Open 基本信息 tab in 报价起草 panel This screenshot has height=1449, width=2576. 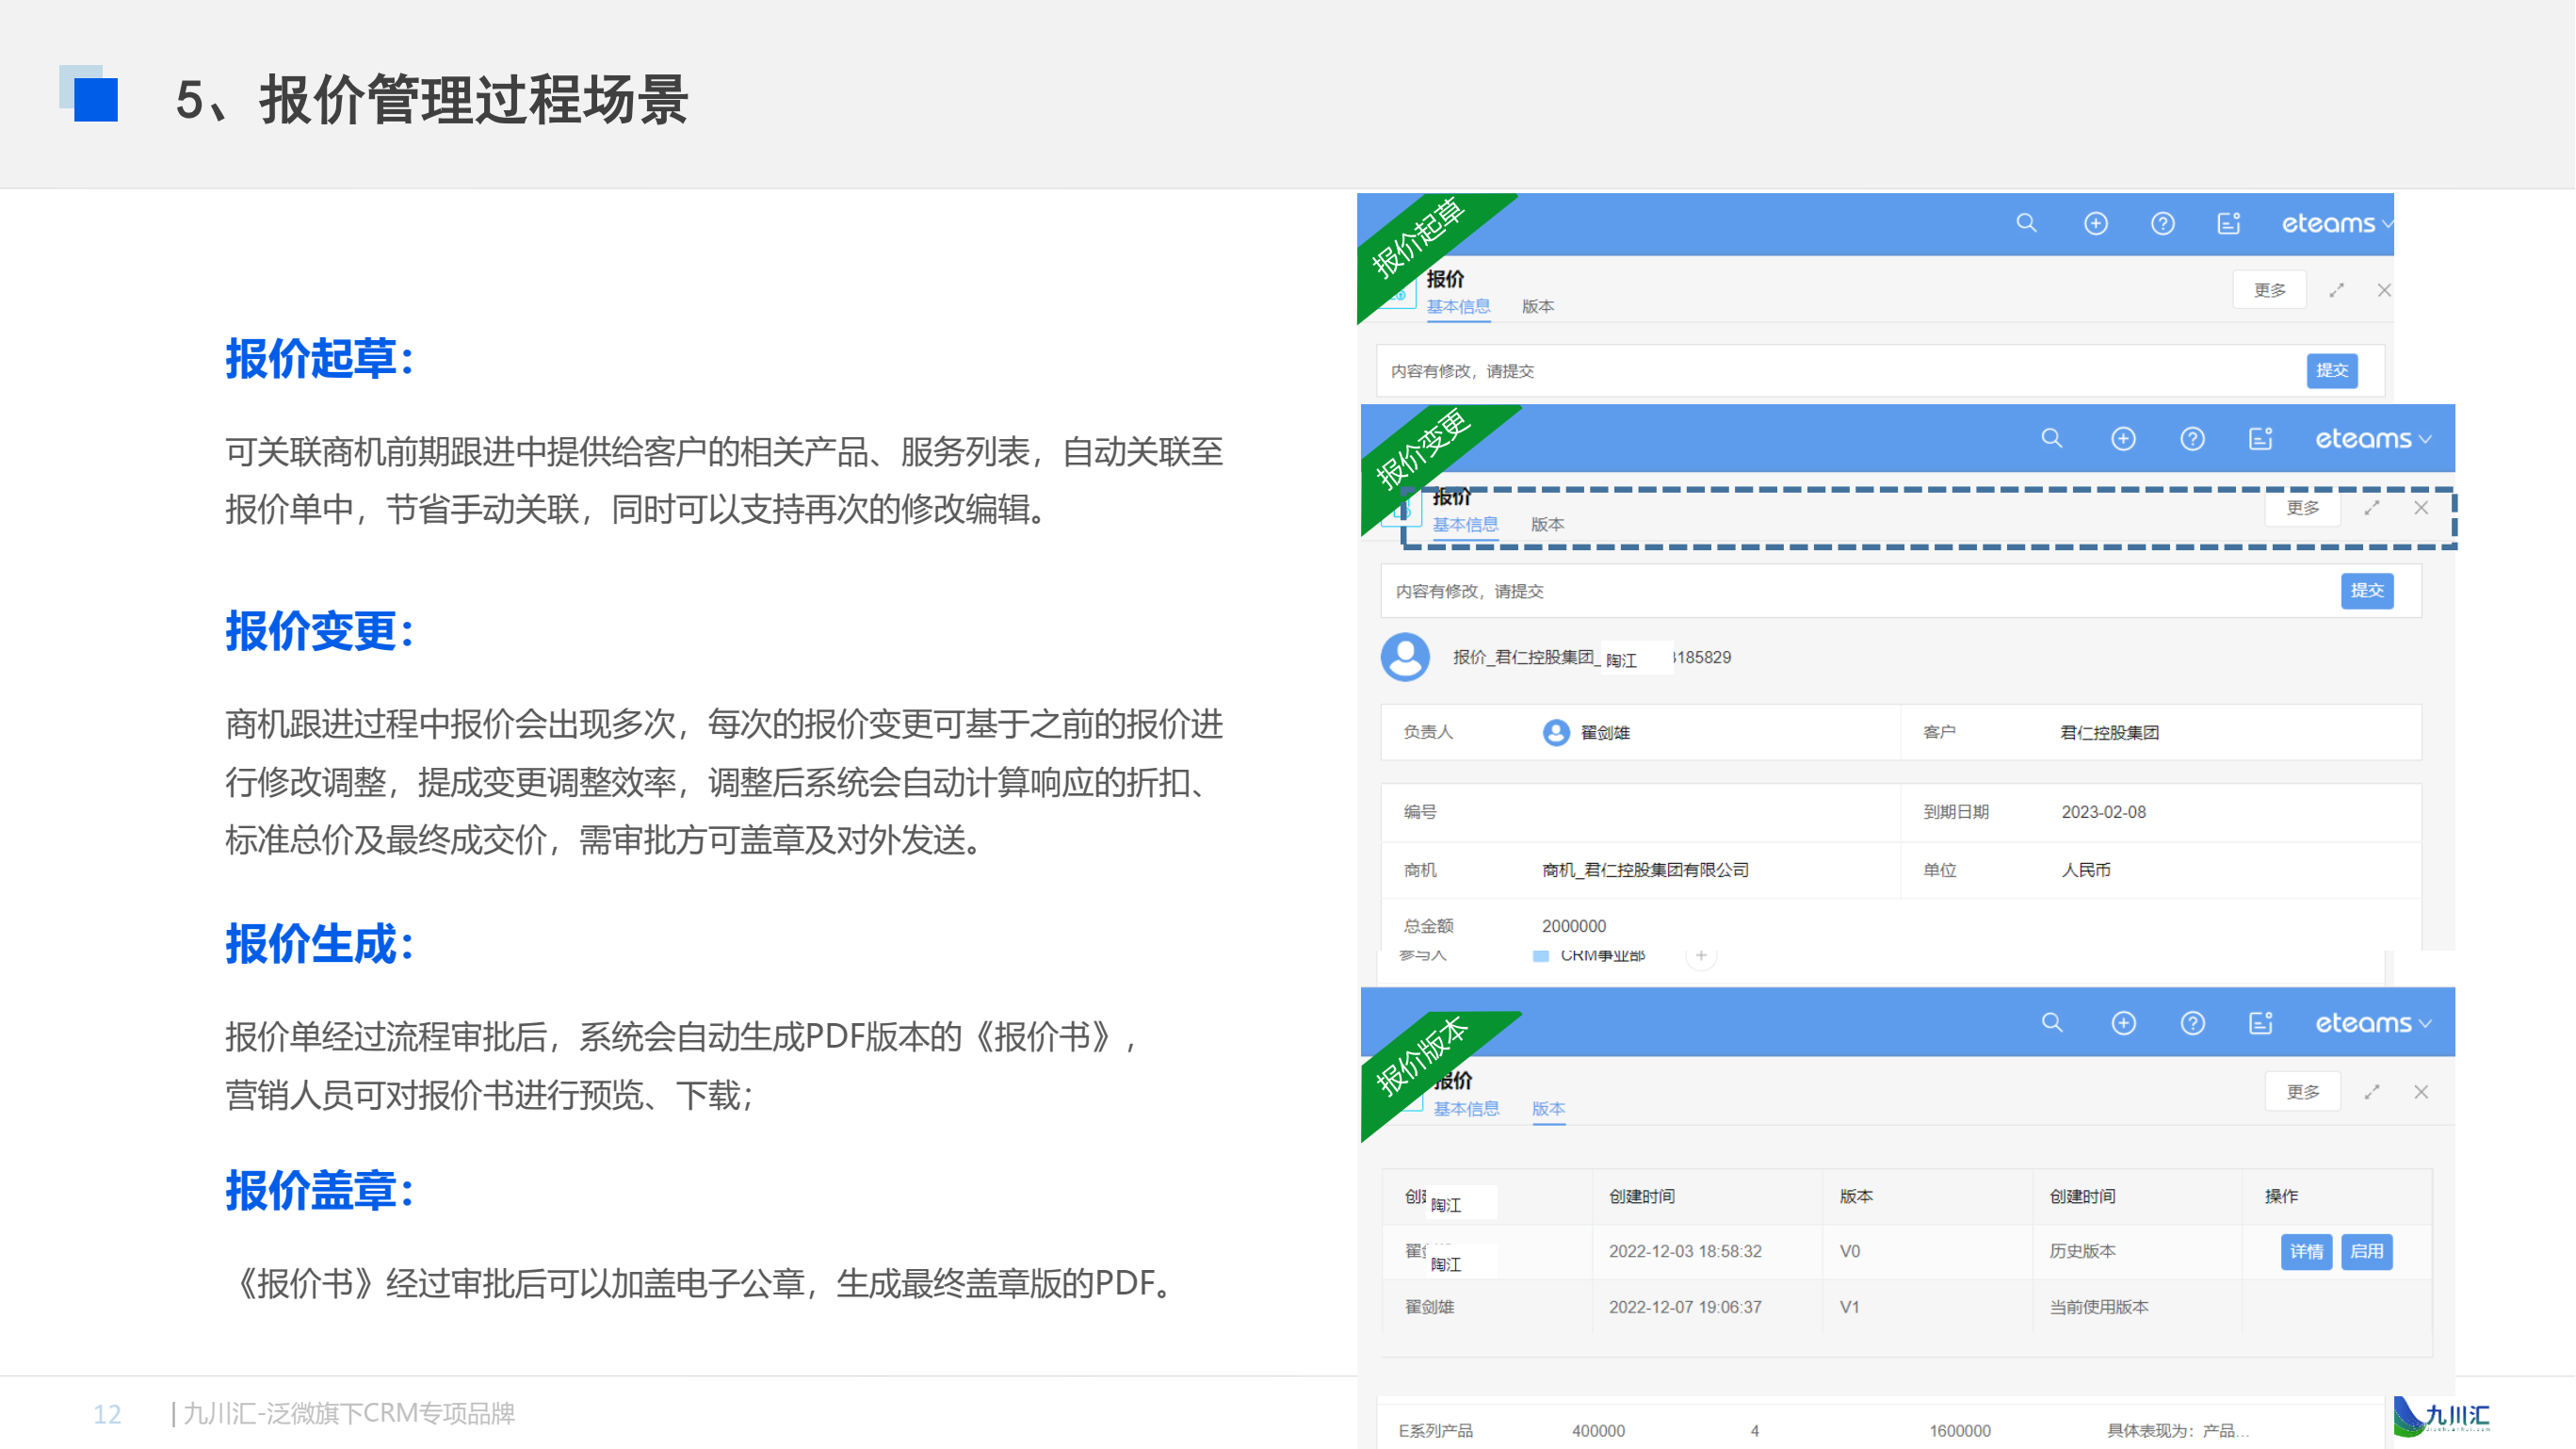1457,306
